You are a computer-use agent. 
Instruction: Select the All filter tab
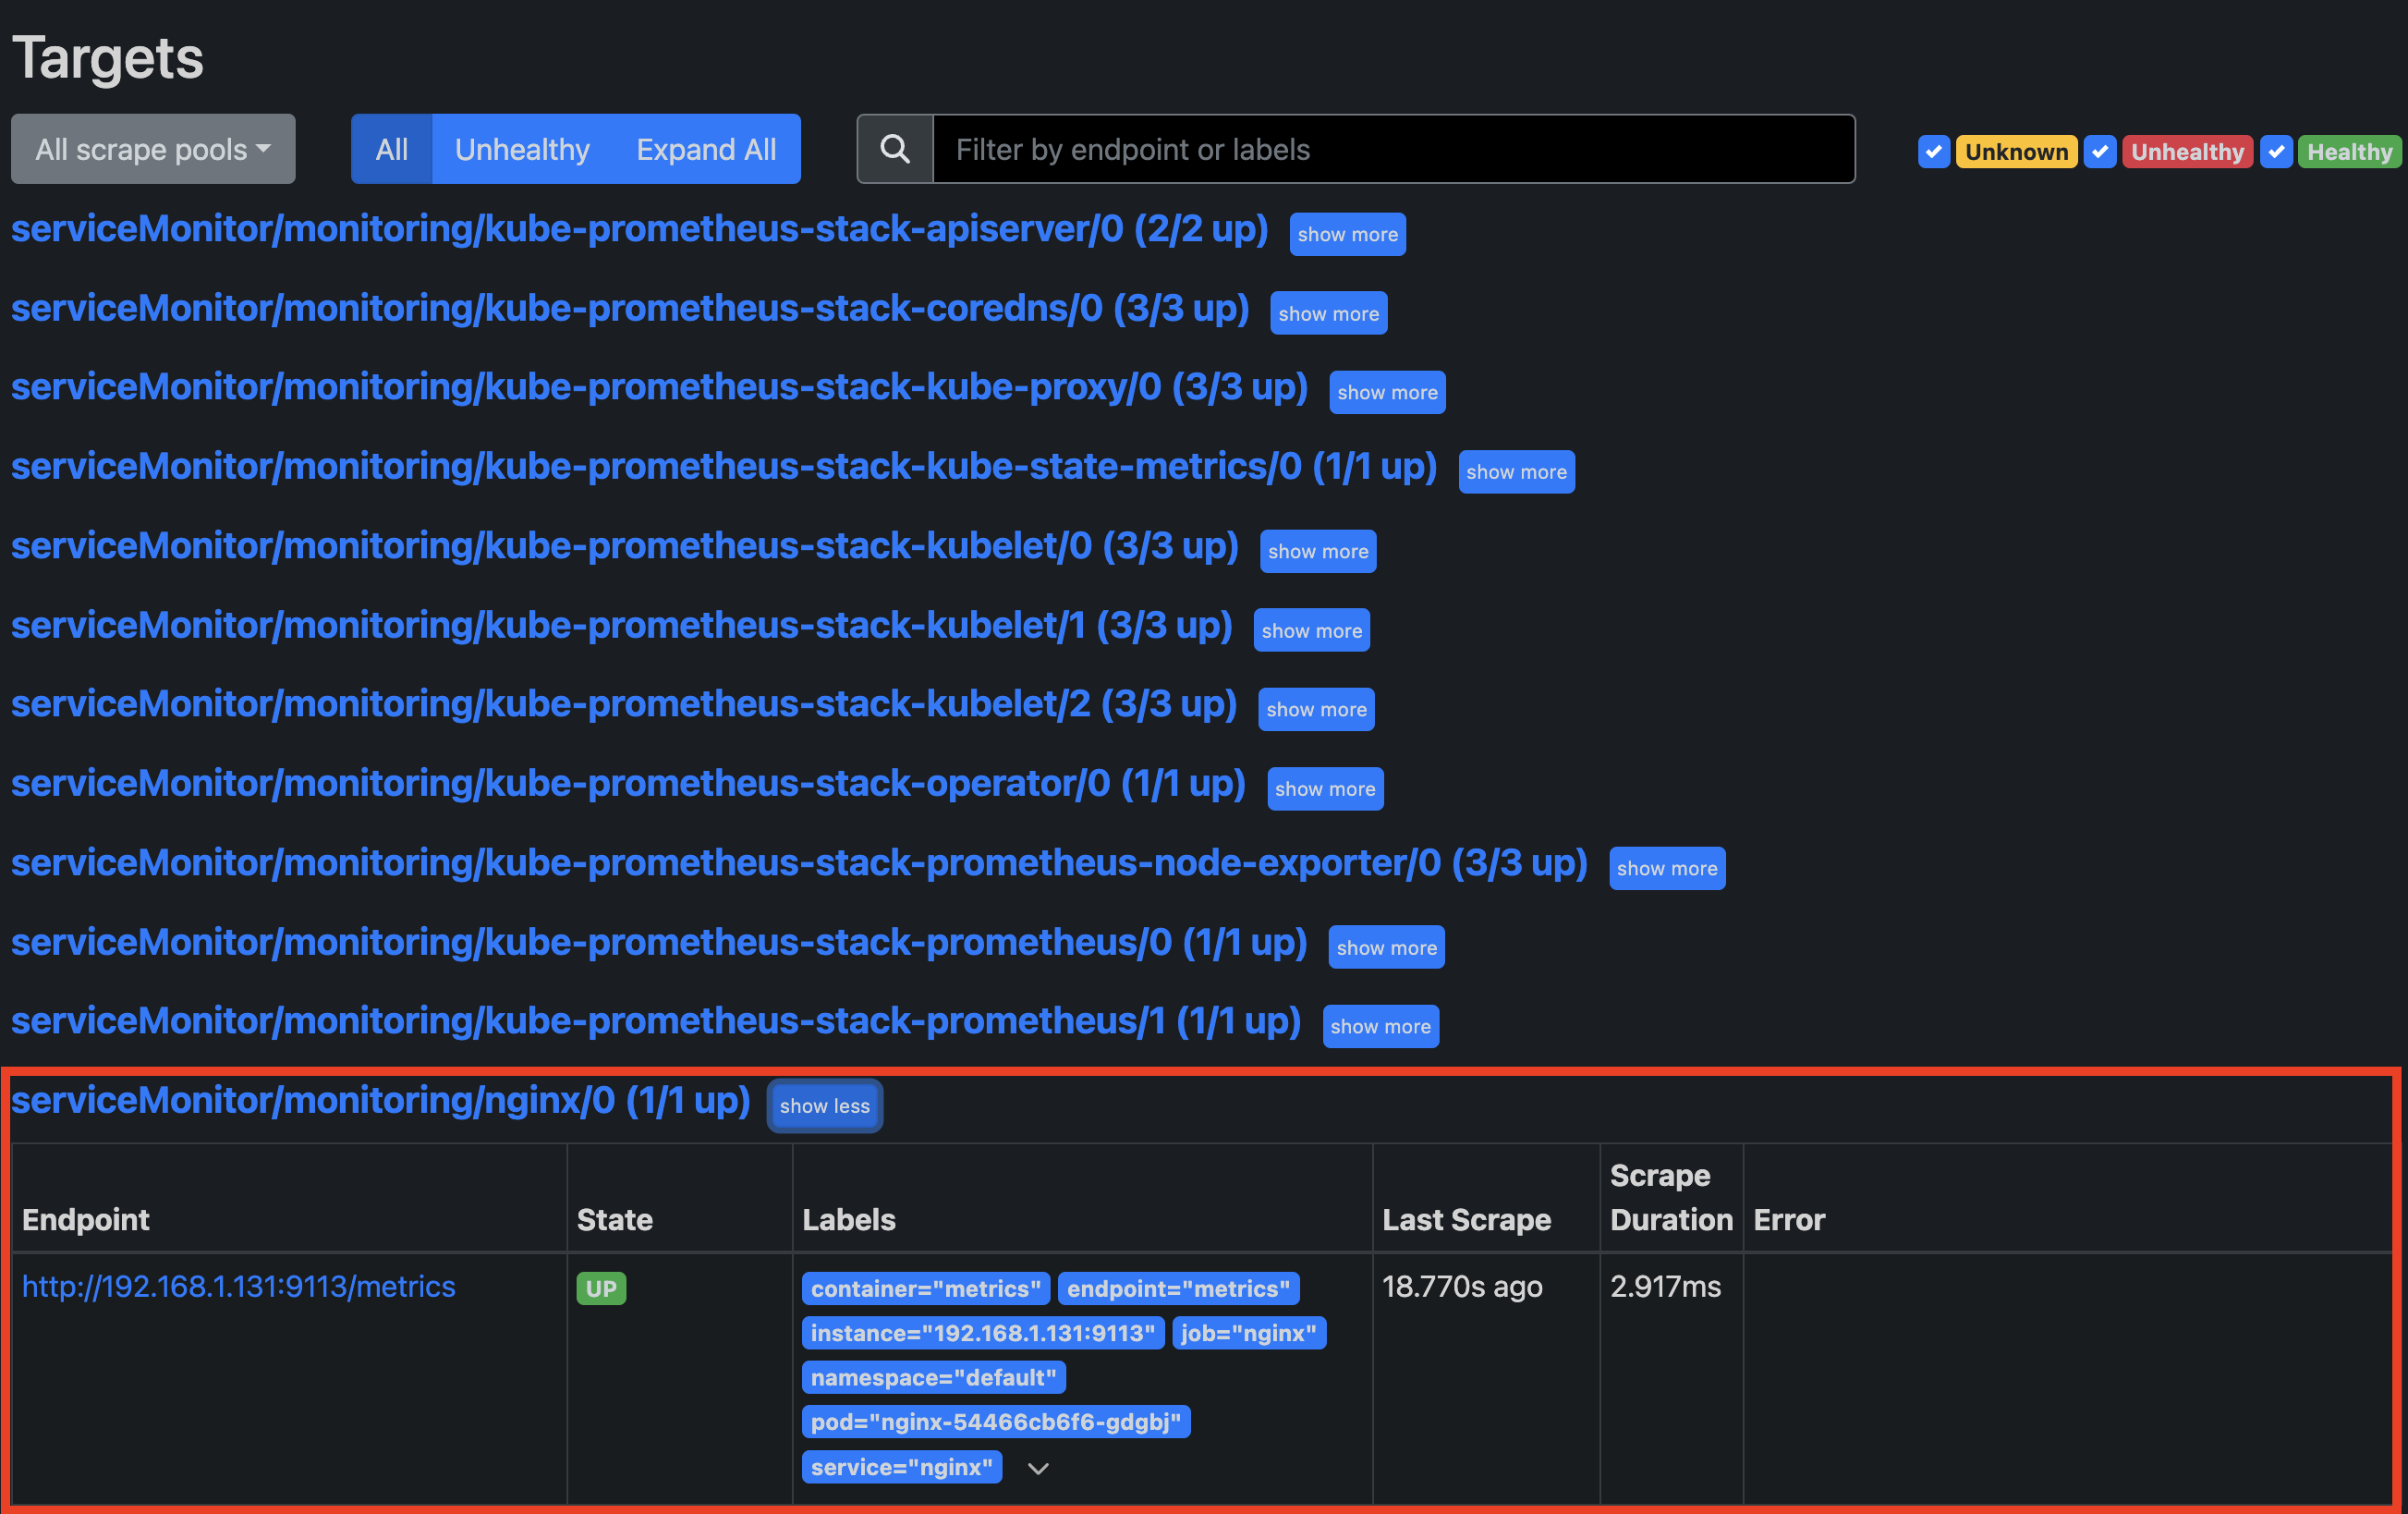click(391, 150)
